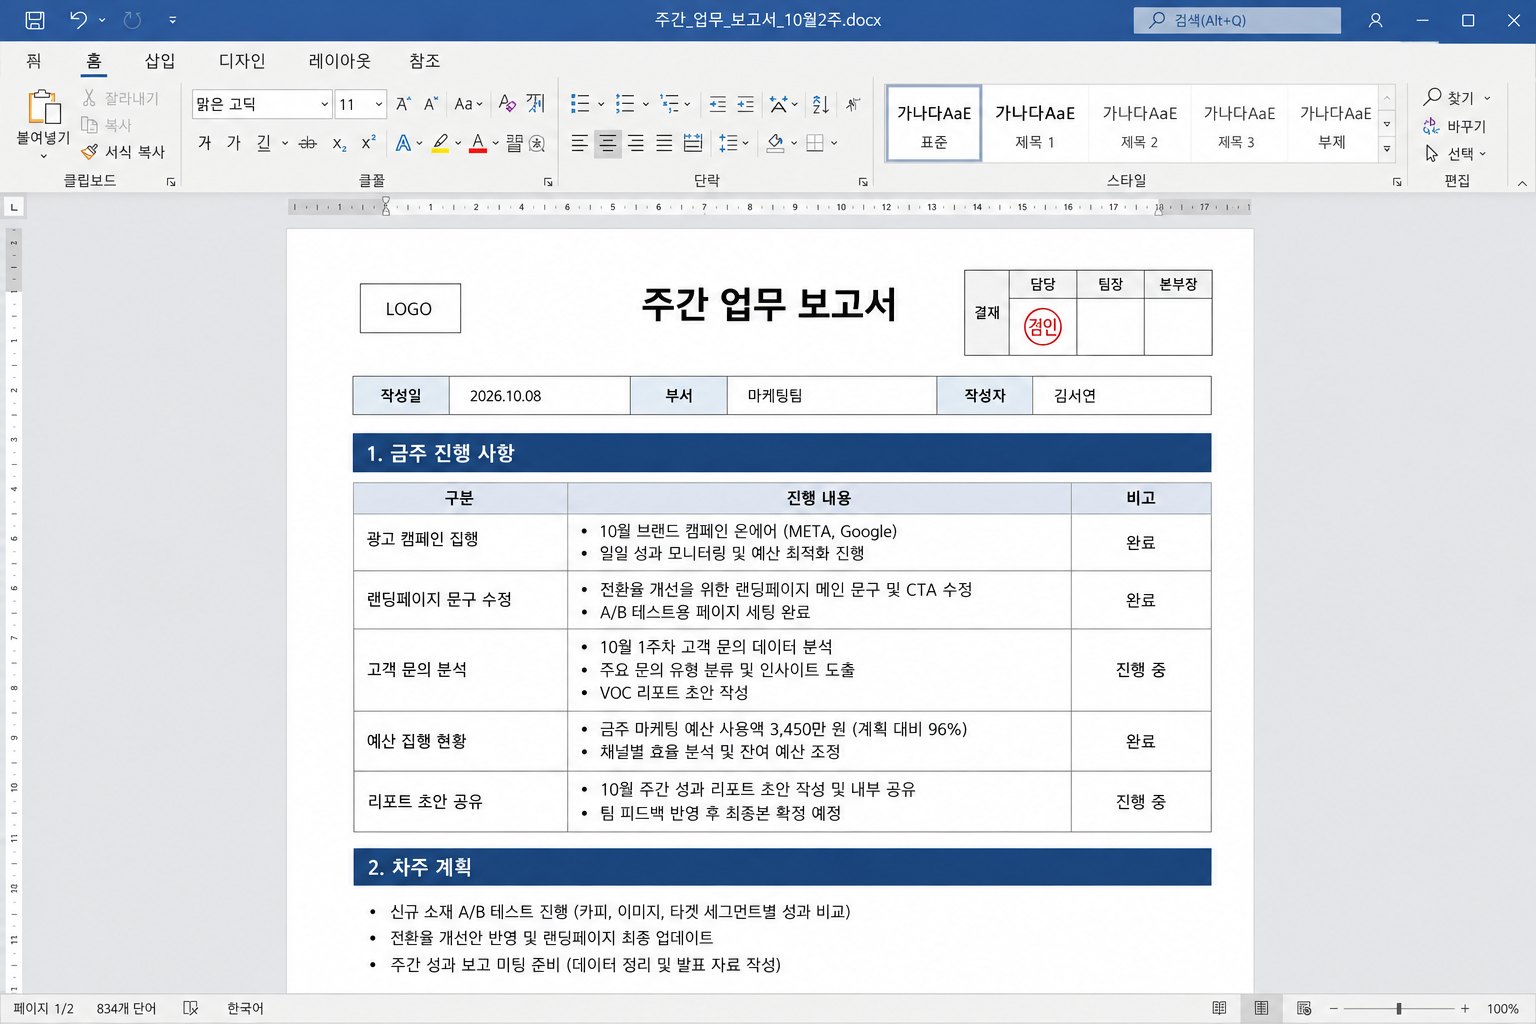Screen dimensions: 1536x1024
Task: Apply superscript formatting
Action: click(369, 143)
